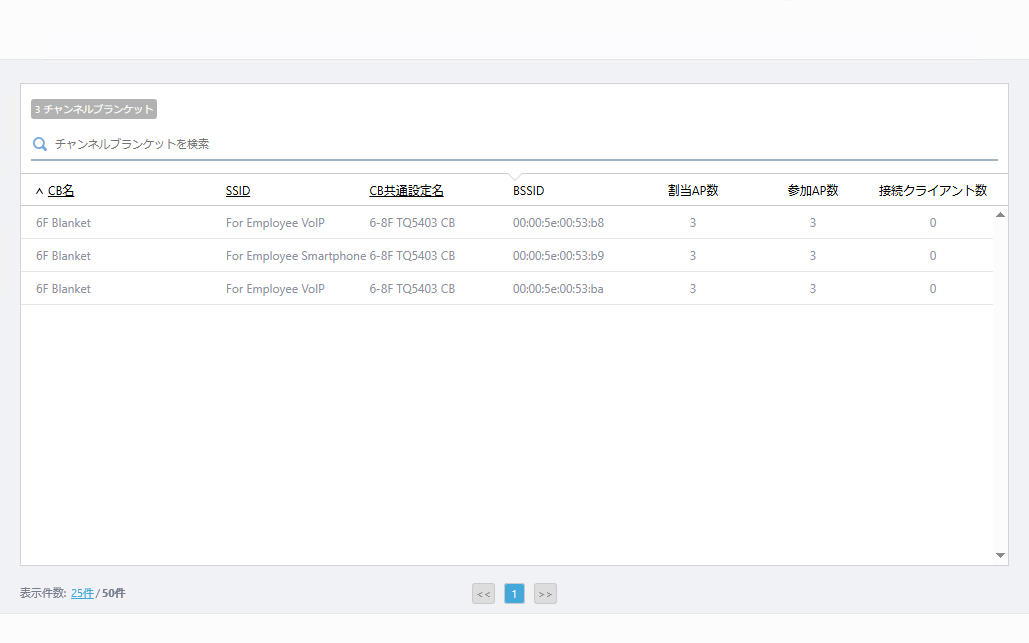The width and height of the screenshot is (1029, 643).
Task: Select the row with BSSID 00:00:5e:00:53:b8
Action: [507, 222]
